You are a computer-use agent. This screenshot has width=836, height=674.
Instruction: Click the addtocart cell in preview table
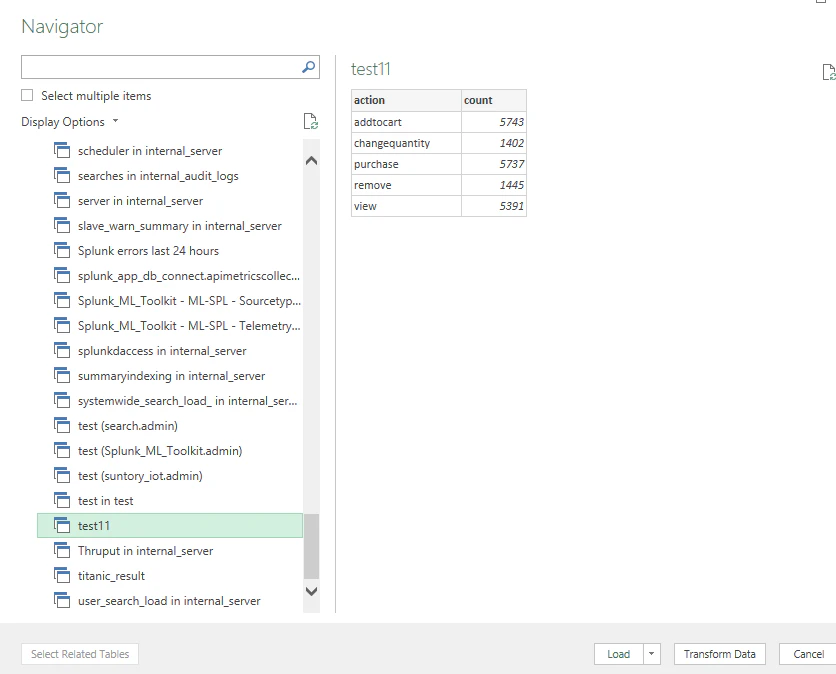click(x=406, y=122)
